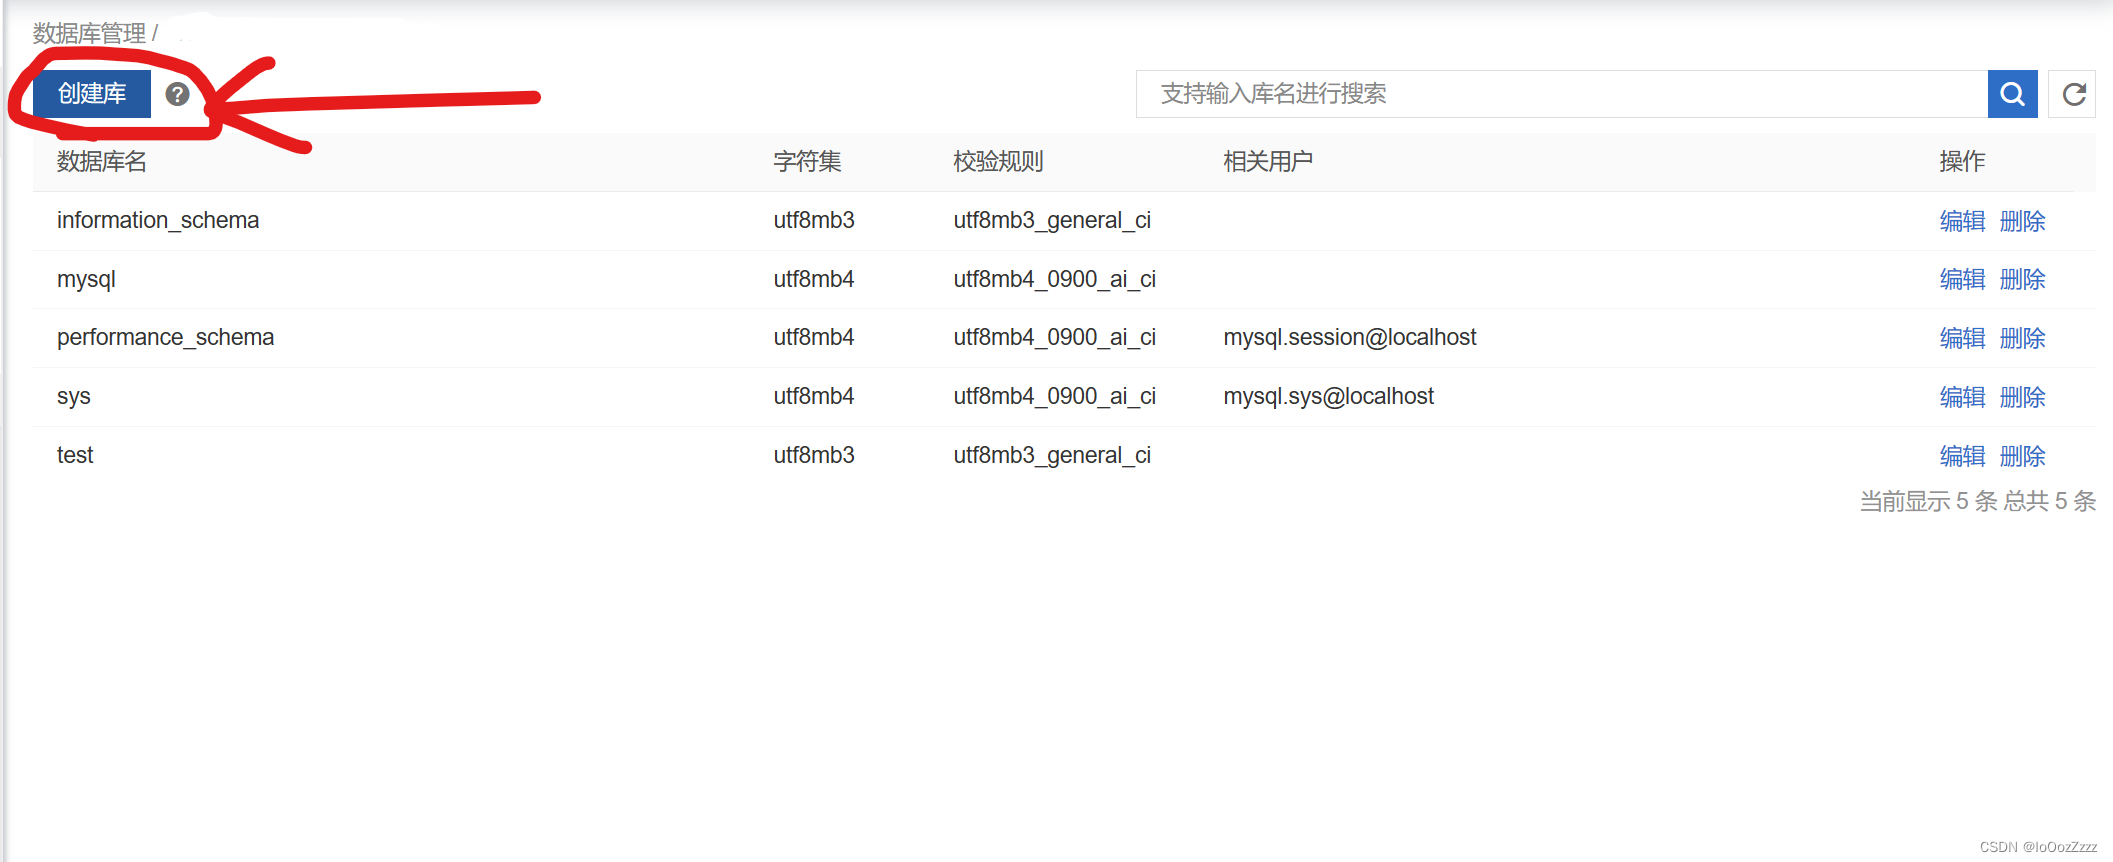Click the 校验规则 column header
The image size is (2113, 862).
998,161
